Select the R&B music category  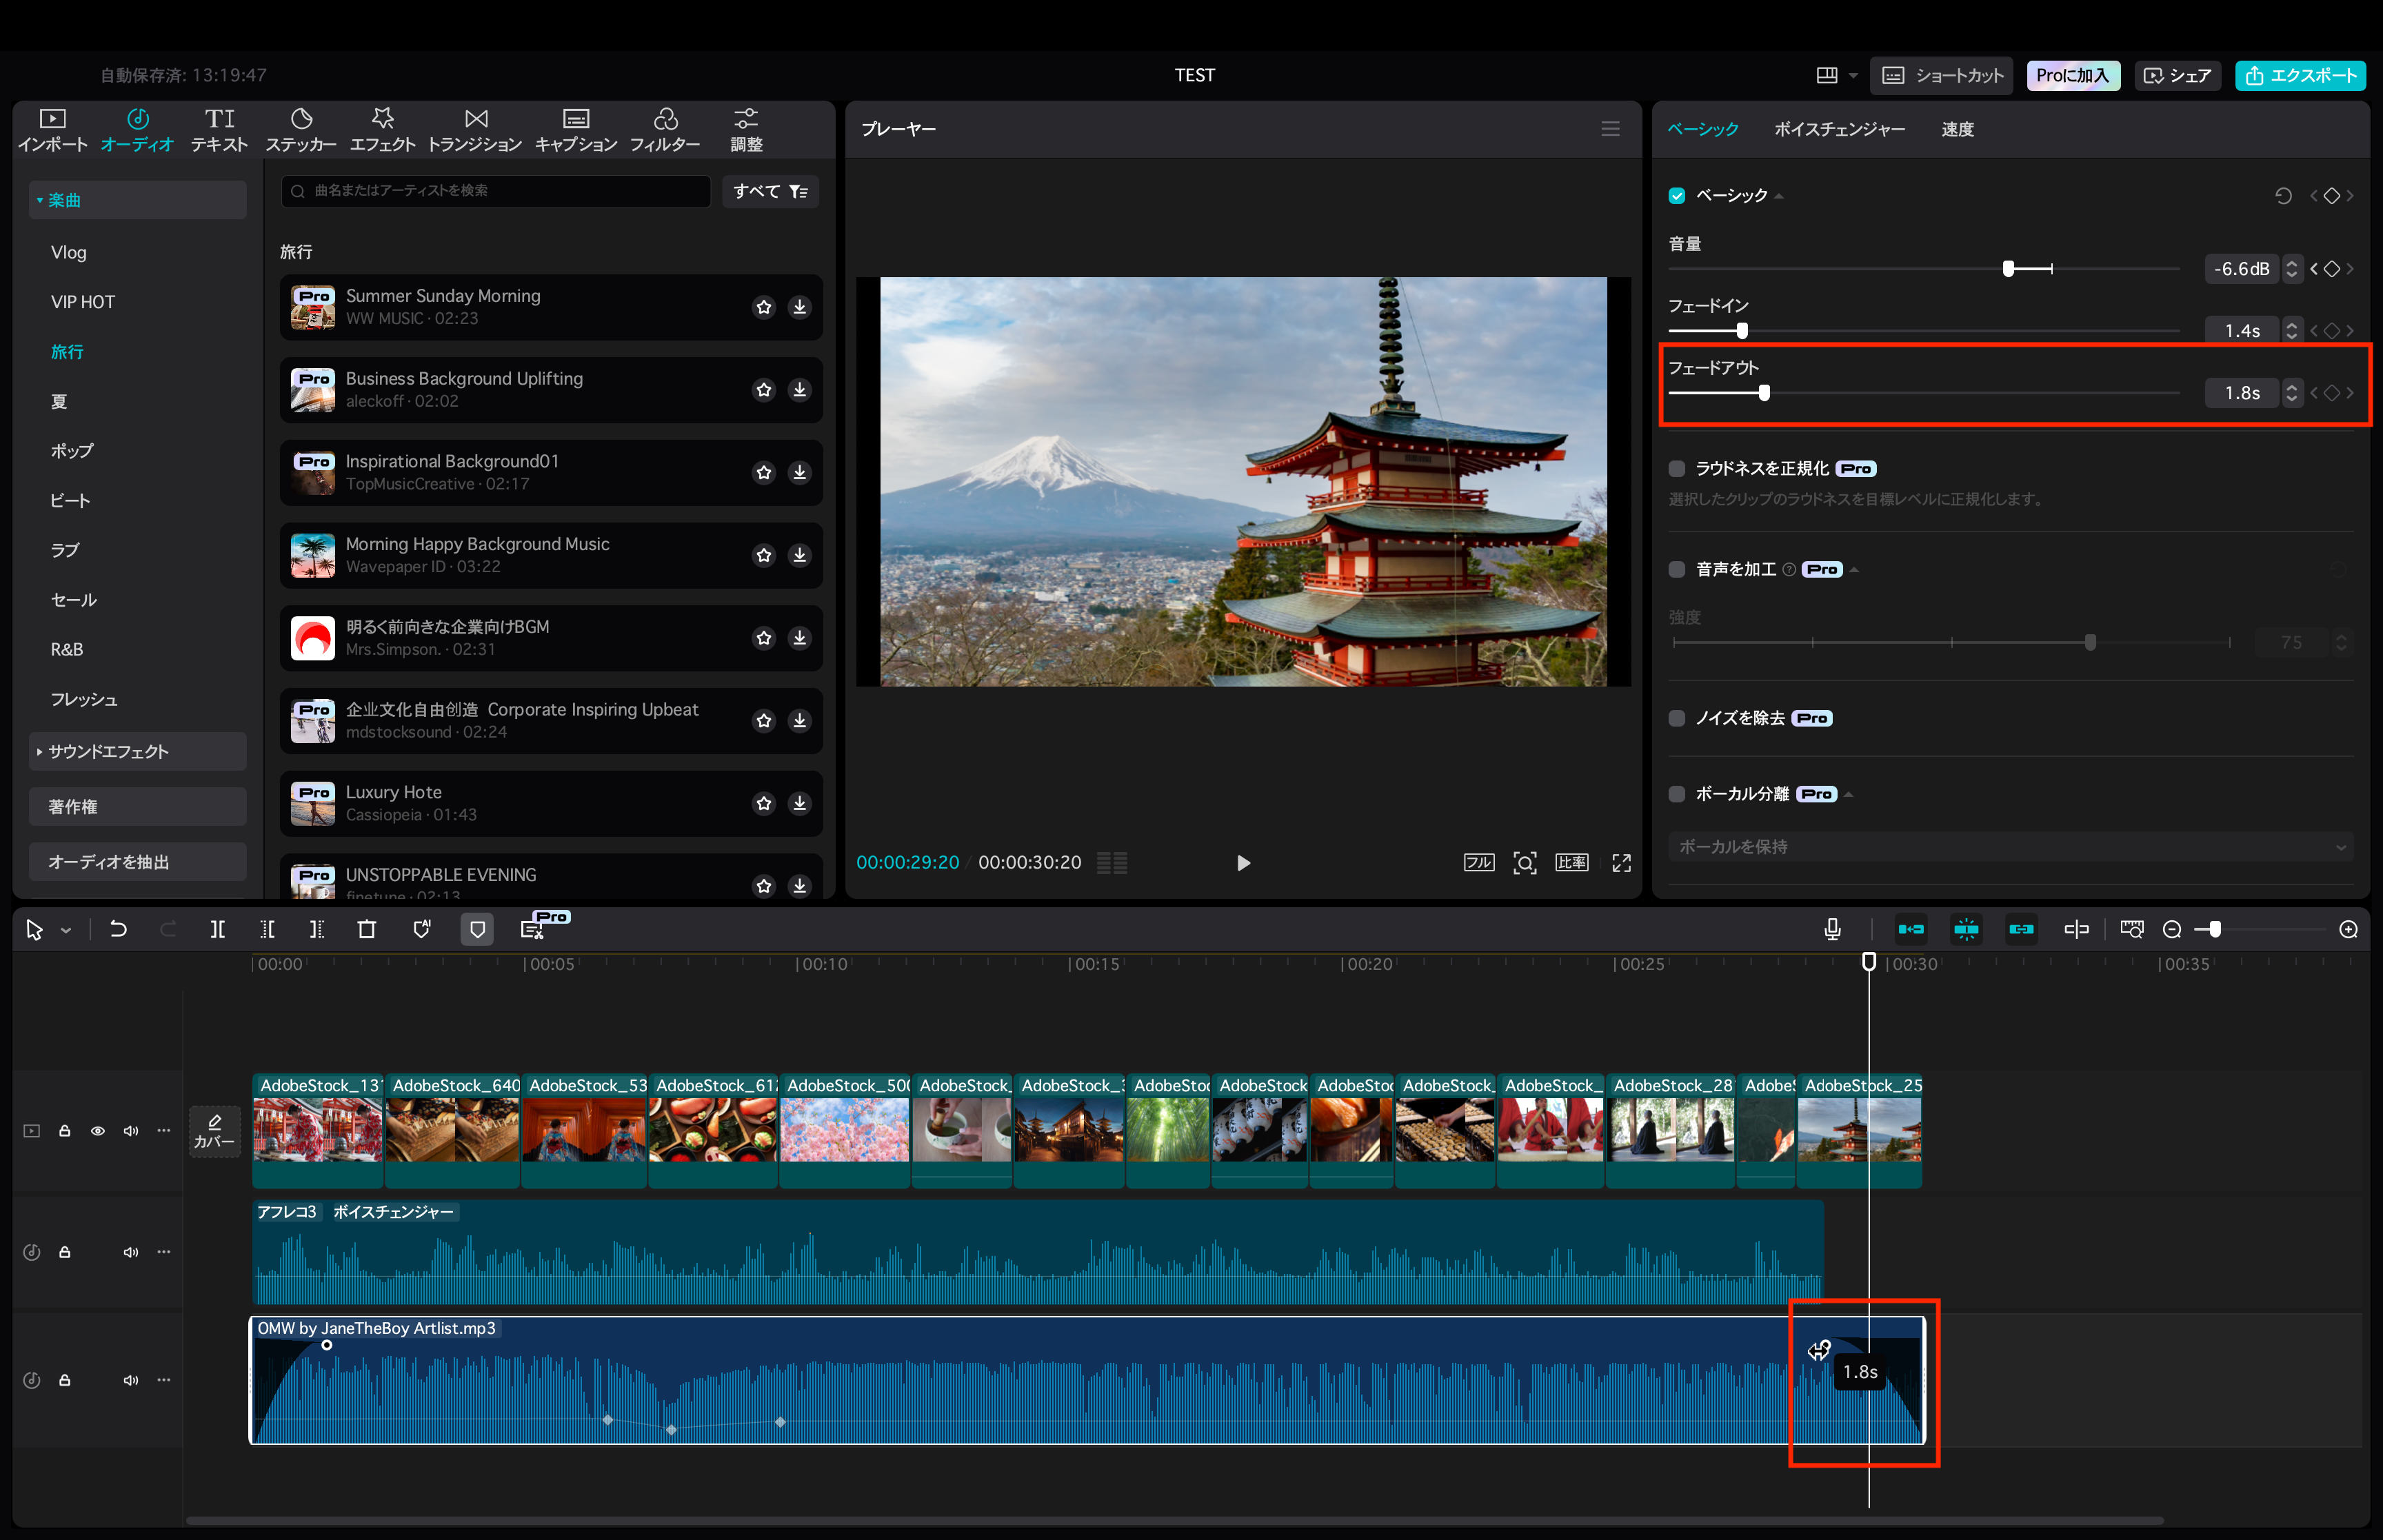point(67,649)
